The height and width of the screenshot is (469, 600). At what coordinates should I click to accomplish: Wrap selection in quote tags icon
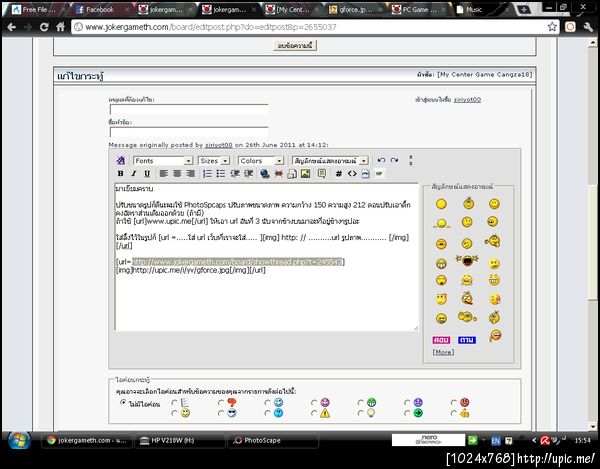click(x=322, y=174)
